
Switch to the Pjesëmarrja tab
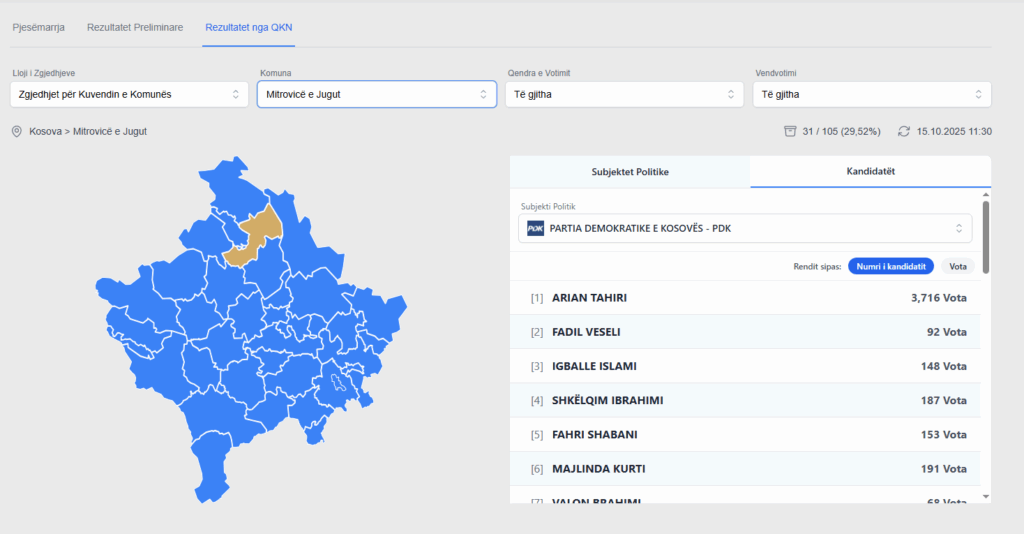click(38, 27)
